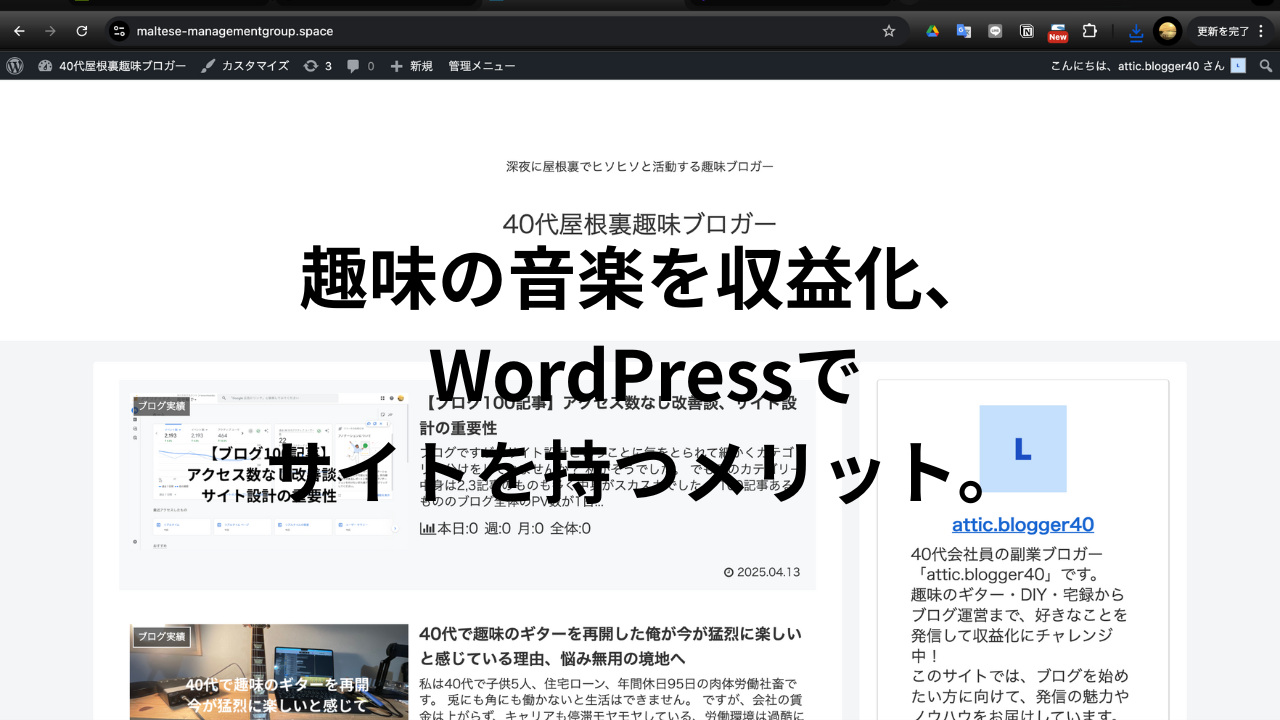Open the WordPress logo menu

pyautogui.click(x=15, y=66)
